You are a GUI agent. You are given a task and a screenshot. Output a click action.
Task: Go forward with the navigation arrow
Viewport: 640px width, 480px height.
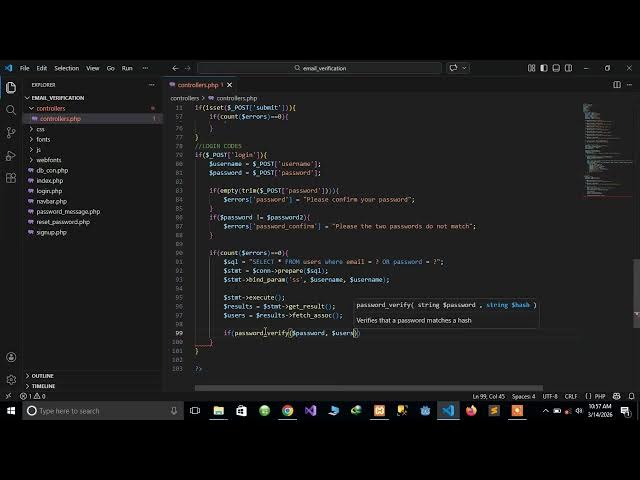click(187, 68)
